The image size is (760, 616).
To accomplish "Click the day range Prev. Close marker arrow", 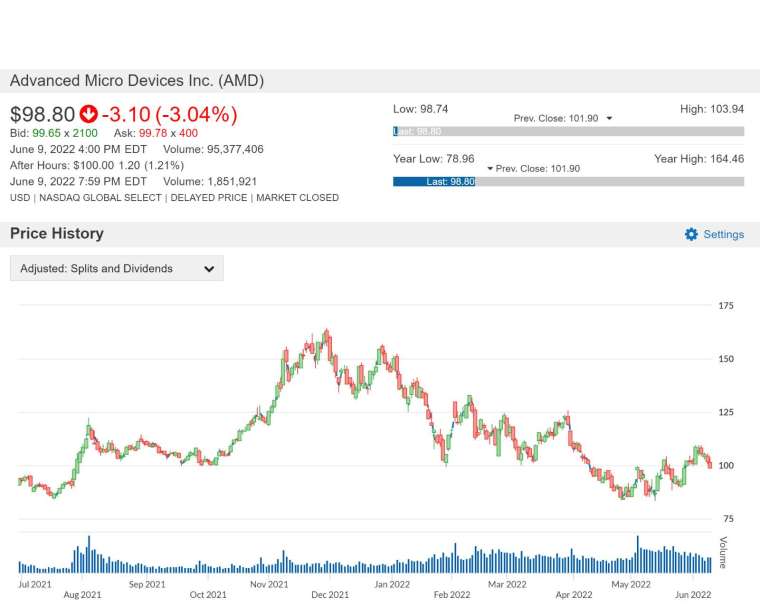I will 609,118.
